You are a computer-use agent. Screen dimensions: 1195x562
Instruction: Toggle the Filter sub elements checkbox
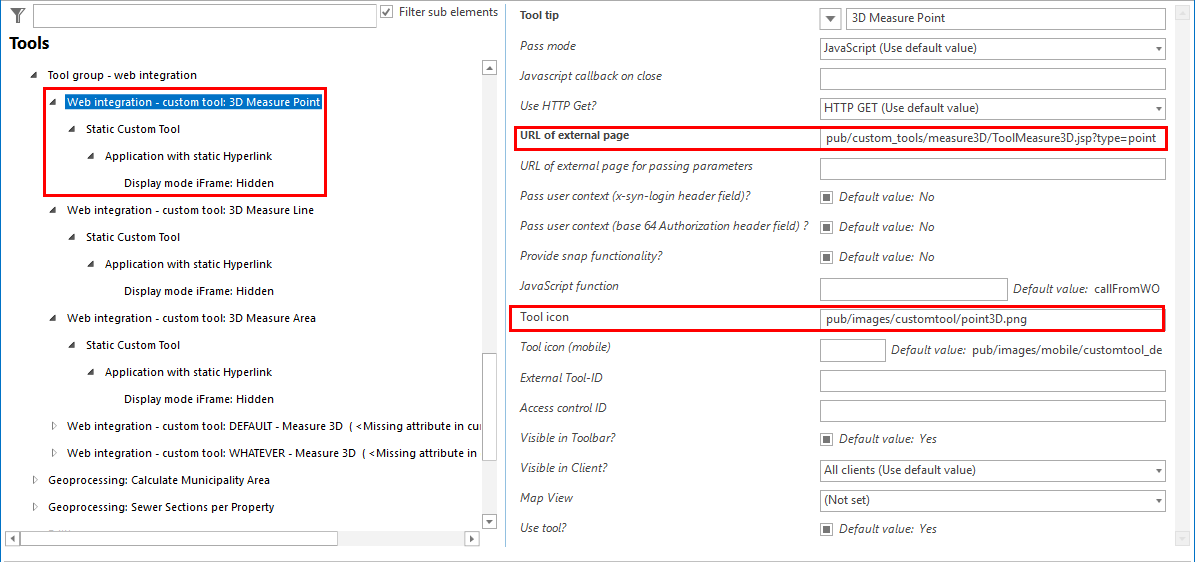click(387, 13)
